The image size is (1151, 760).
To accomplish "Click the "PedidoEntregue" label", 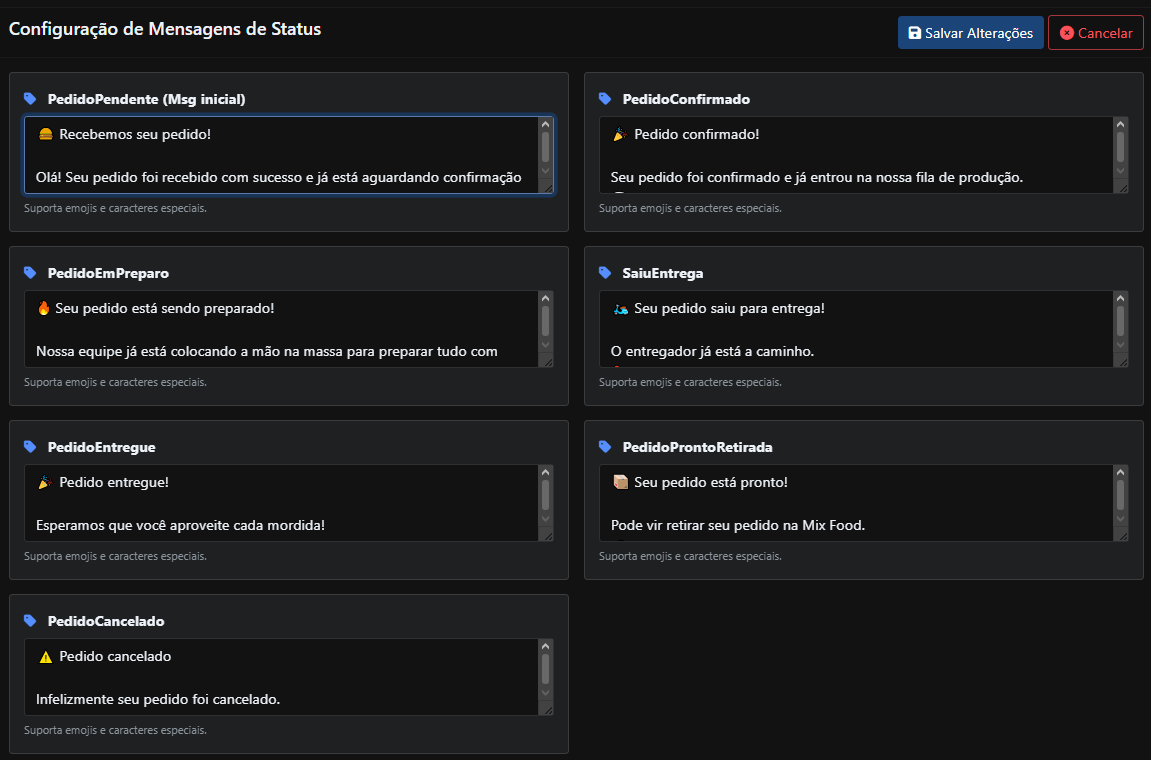I will coord(101,447).
